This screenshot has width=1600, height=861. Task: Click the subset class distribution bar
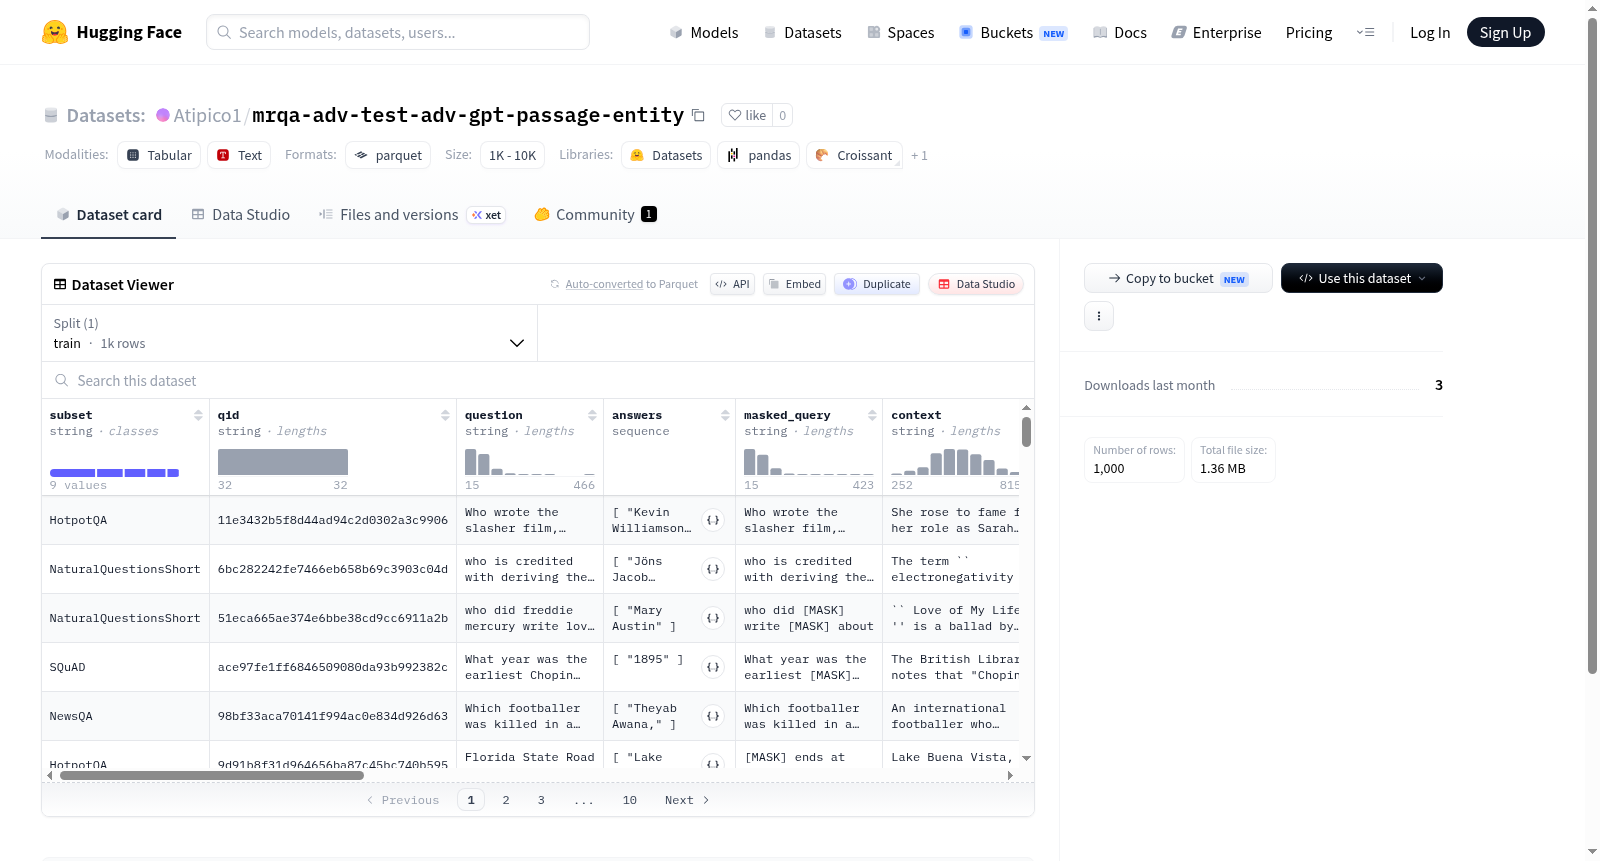pos(114,473)
